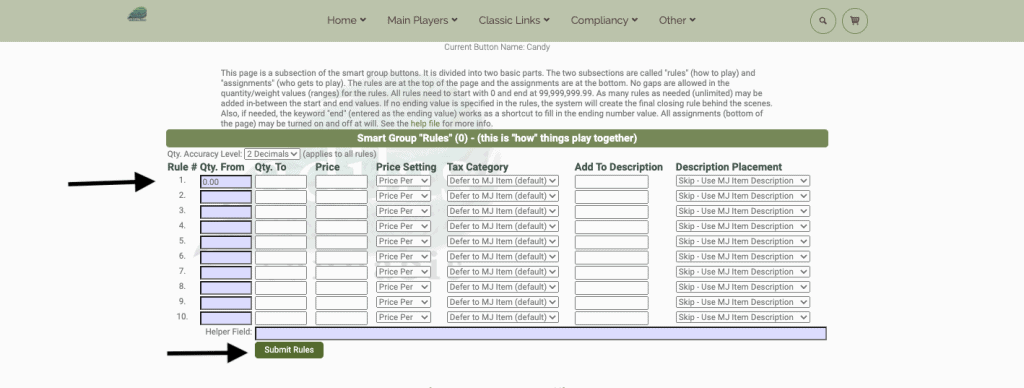Viewport: 1024px width, 388px height.
Task: Click rule 3 Qty. To field
Action: pos(281,212)
